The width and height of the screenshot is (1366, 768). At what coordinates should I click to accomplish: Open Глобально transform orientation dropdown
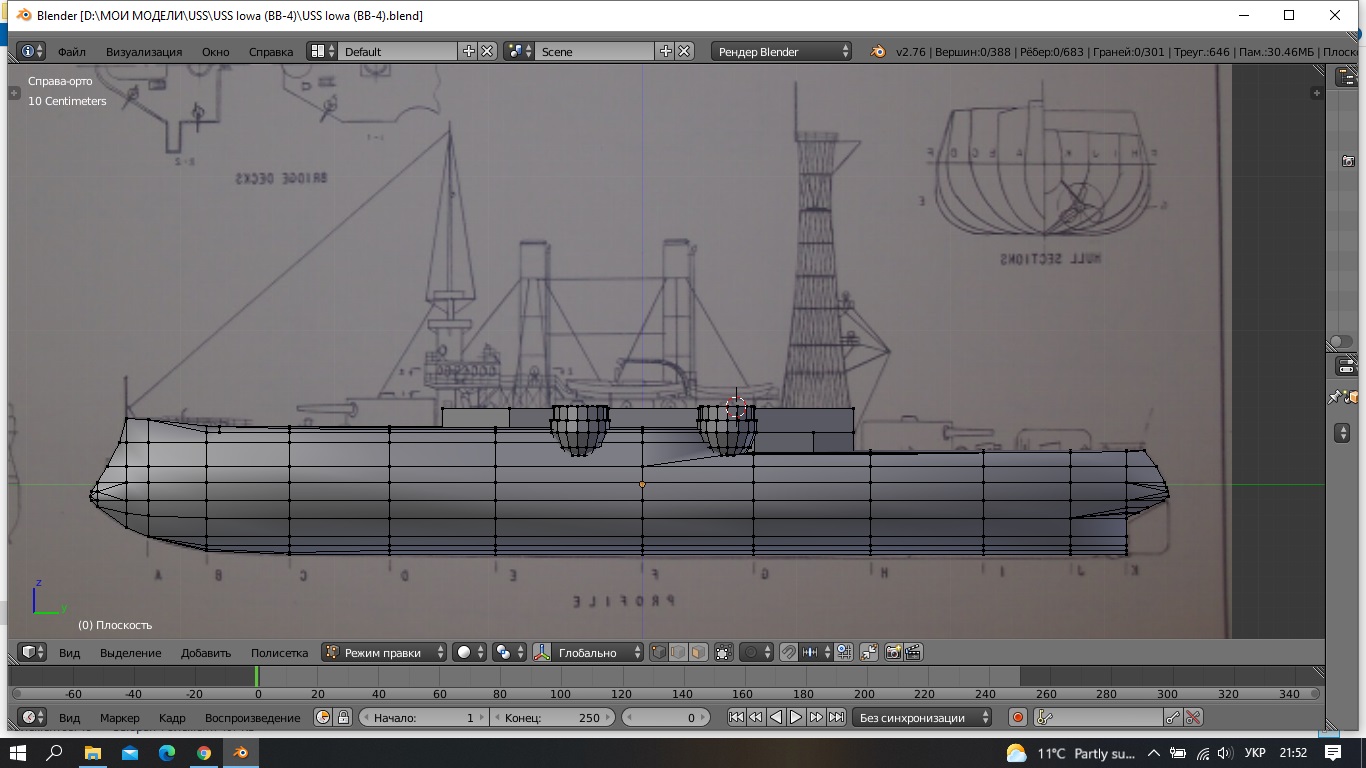(x=589, y=653)
